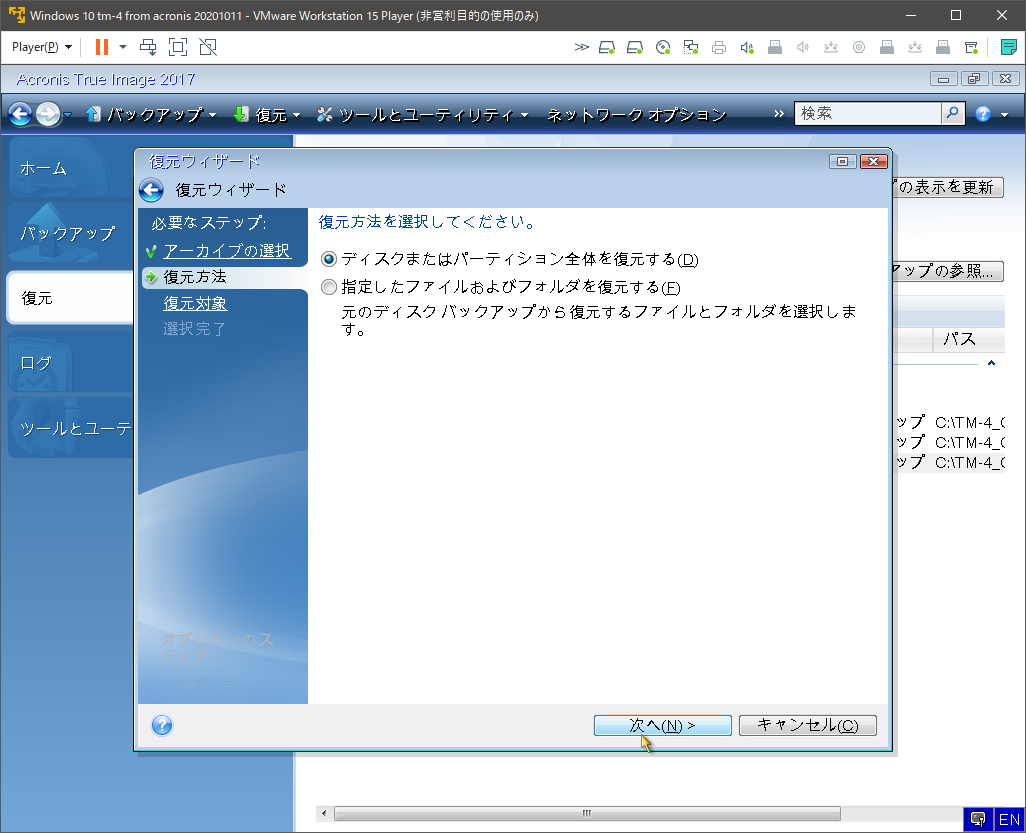Open help from the wizard footer icon
This screenshot has height=833, width=1026.
(x=162, y=725)
